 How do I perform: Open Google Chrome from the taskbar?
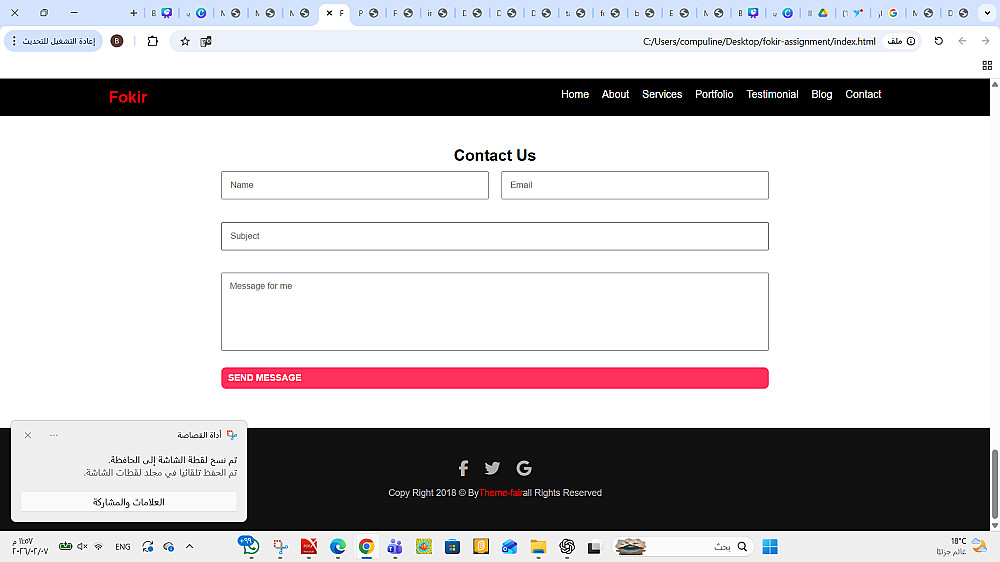click(x=366, y=547)
